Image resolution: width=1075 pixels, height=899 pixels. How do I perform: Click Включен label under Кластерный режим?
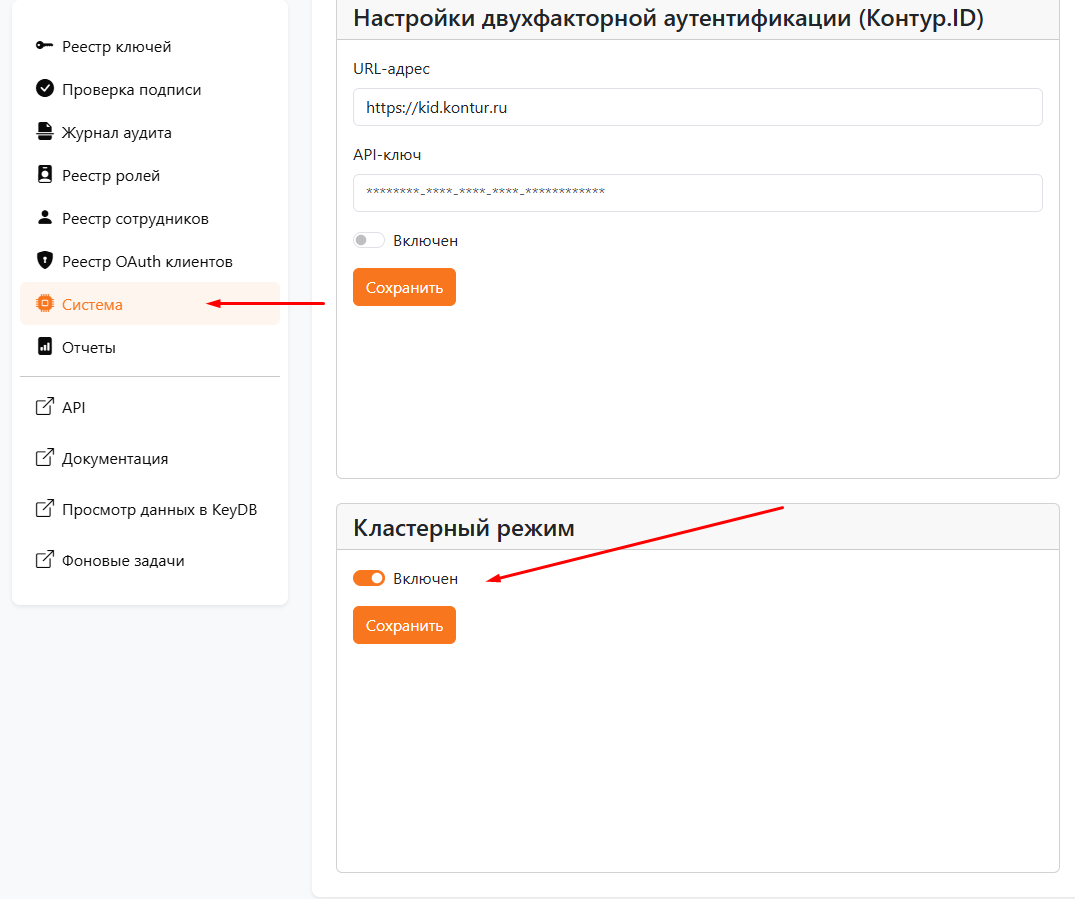click(426, 579)
